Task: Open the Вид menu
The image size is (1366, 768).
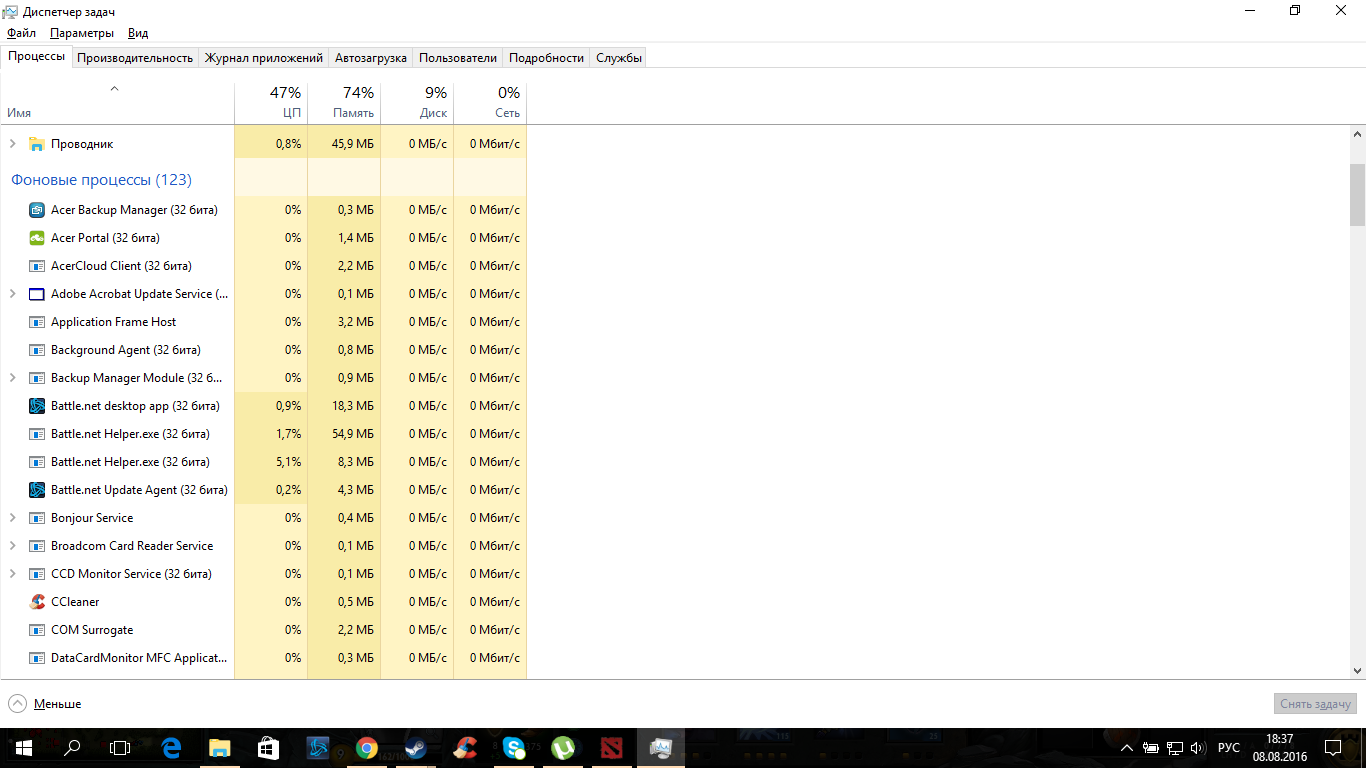Action: (x=138, y=33)
